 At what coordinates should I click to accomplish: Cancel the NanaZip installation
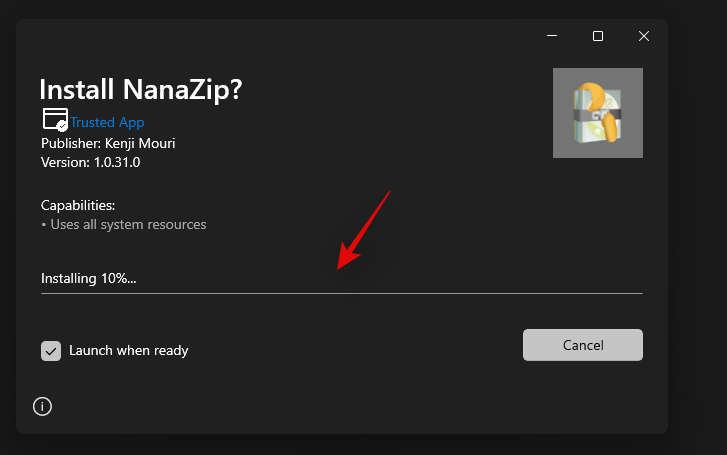[582, 345]
